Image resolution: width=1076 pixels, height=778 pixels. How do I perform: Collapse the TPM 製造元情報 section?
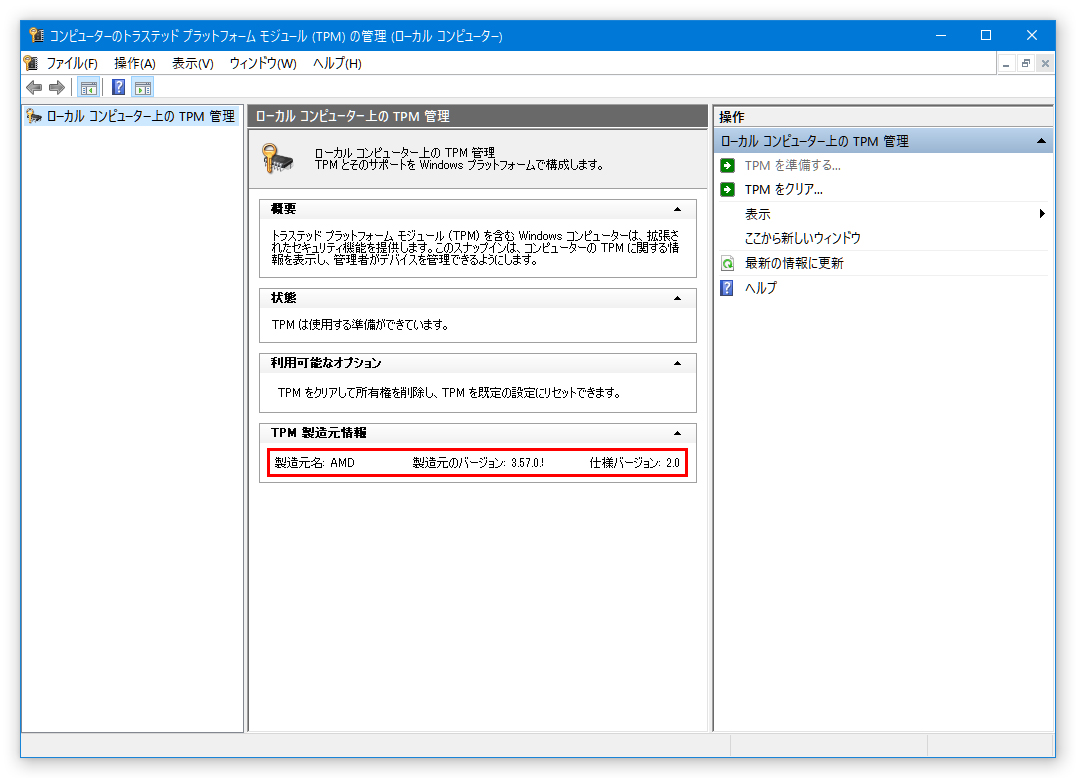[677, 434]
